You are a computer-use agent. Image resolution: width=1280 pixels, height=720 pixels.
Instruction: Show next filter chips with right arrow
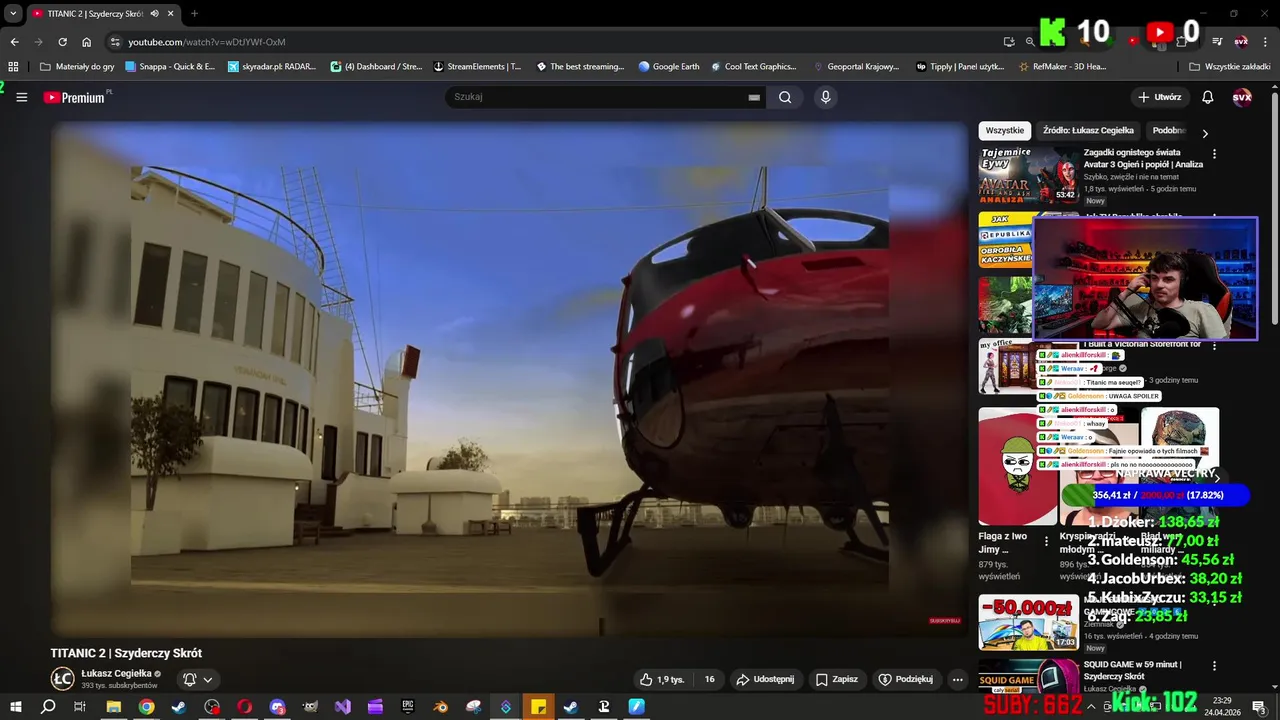[x=1205, y=133]
